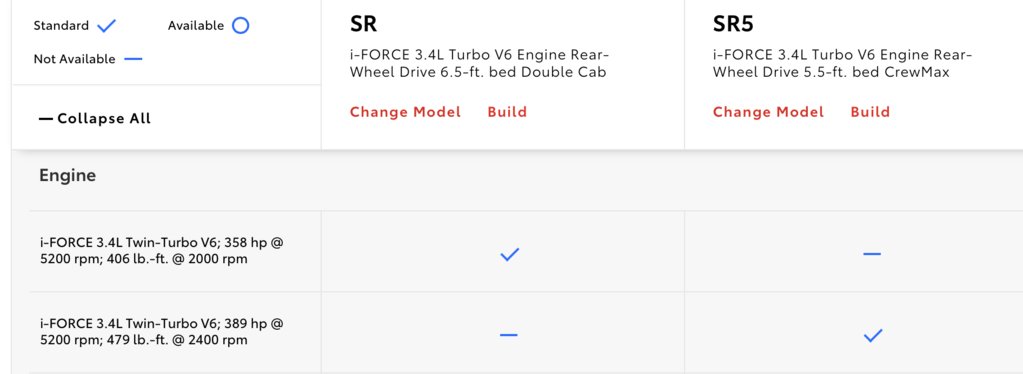
Task: Click the SR trim heading
Action: tap(363, 24)
